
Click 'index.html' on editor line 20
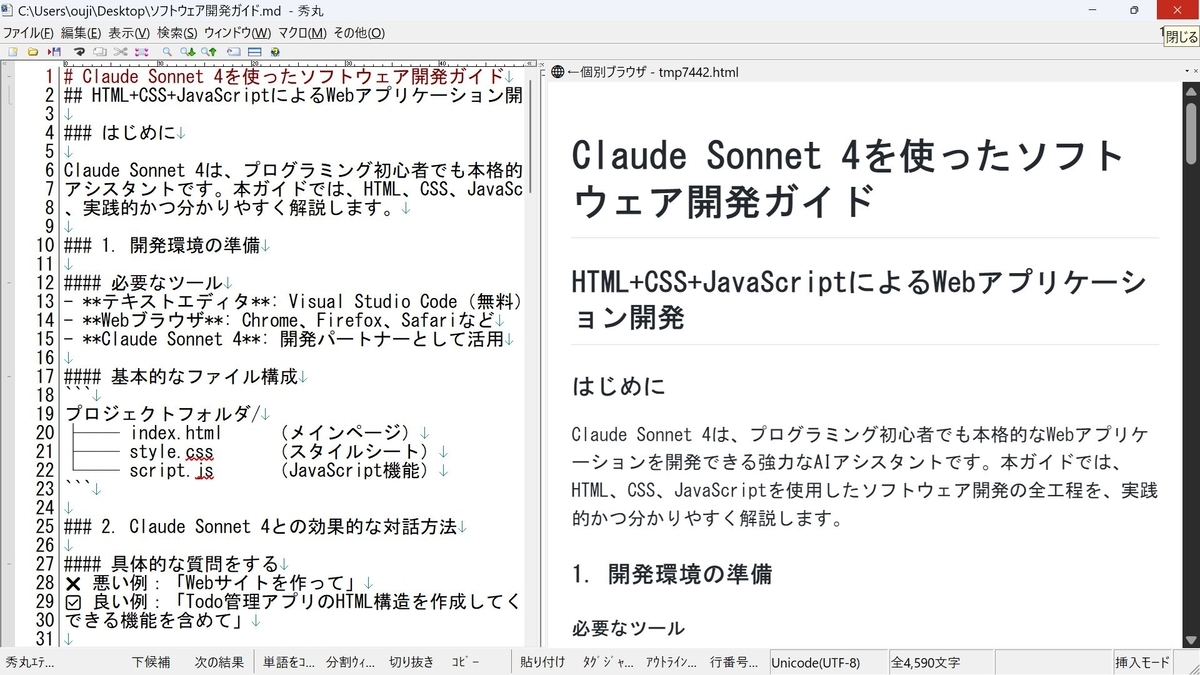pyautogui.click(x=175, y=433)
